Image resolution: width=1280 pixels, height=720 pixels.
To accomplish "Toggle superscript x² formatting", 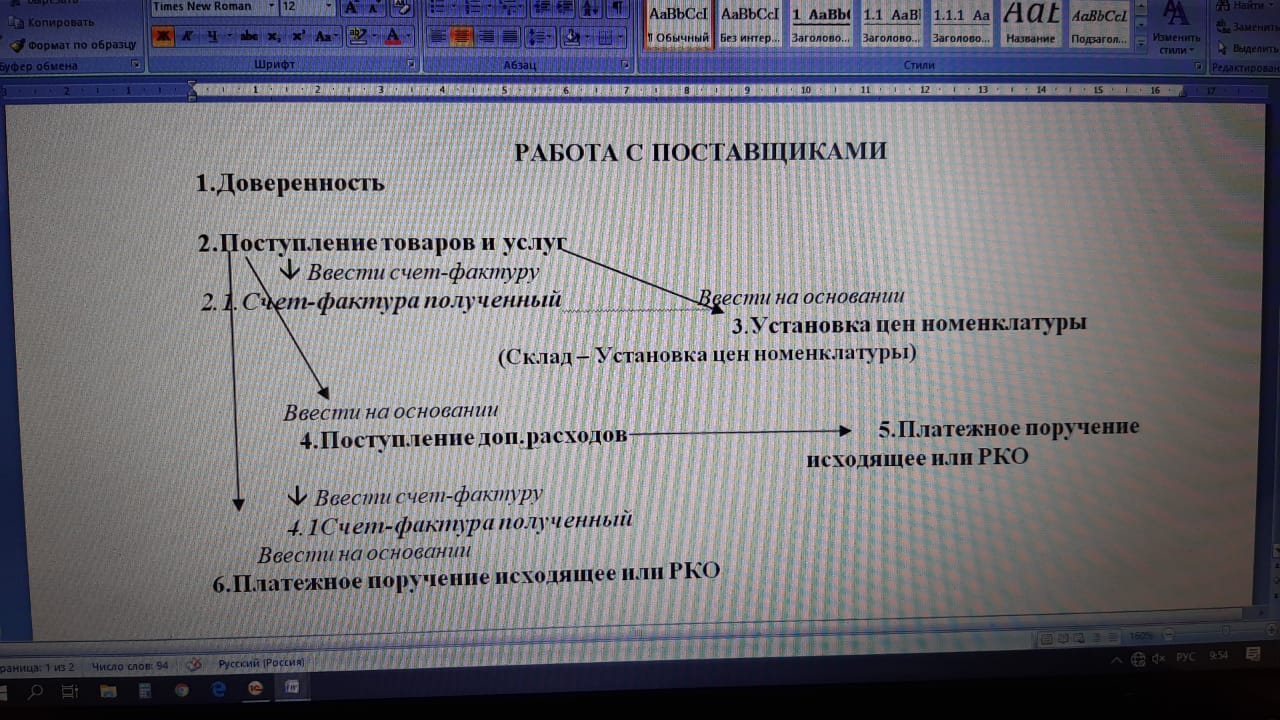I will [x=298, y=37].
